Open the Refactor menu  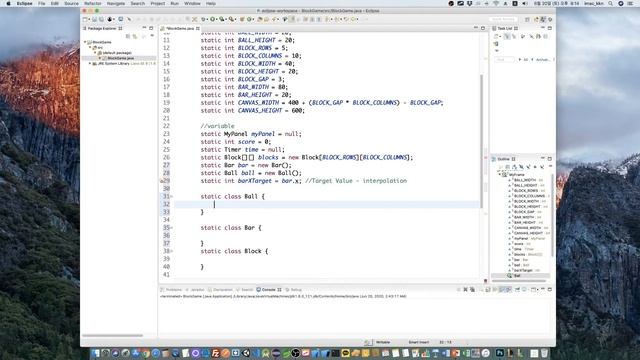93,3
